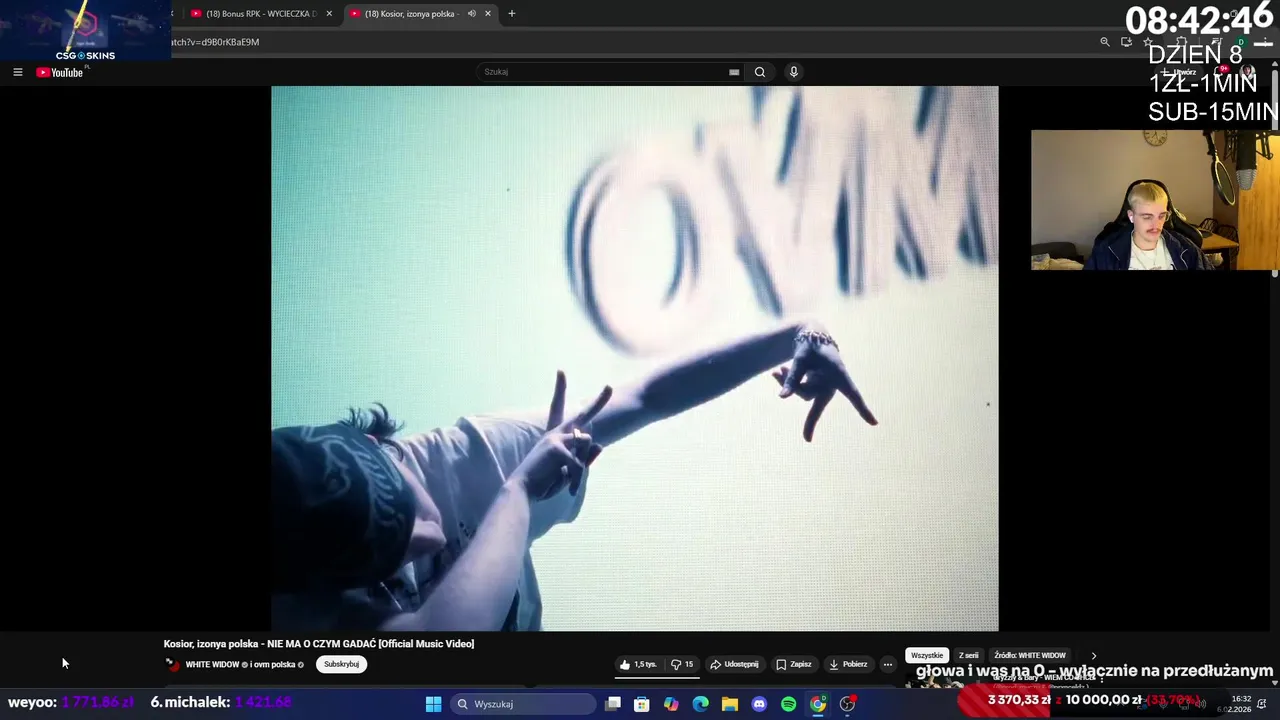Open OBS Studio from the taskbar

coord(848,704)
